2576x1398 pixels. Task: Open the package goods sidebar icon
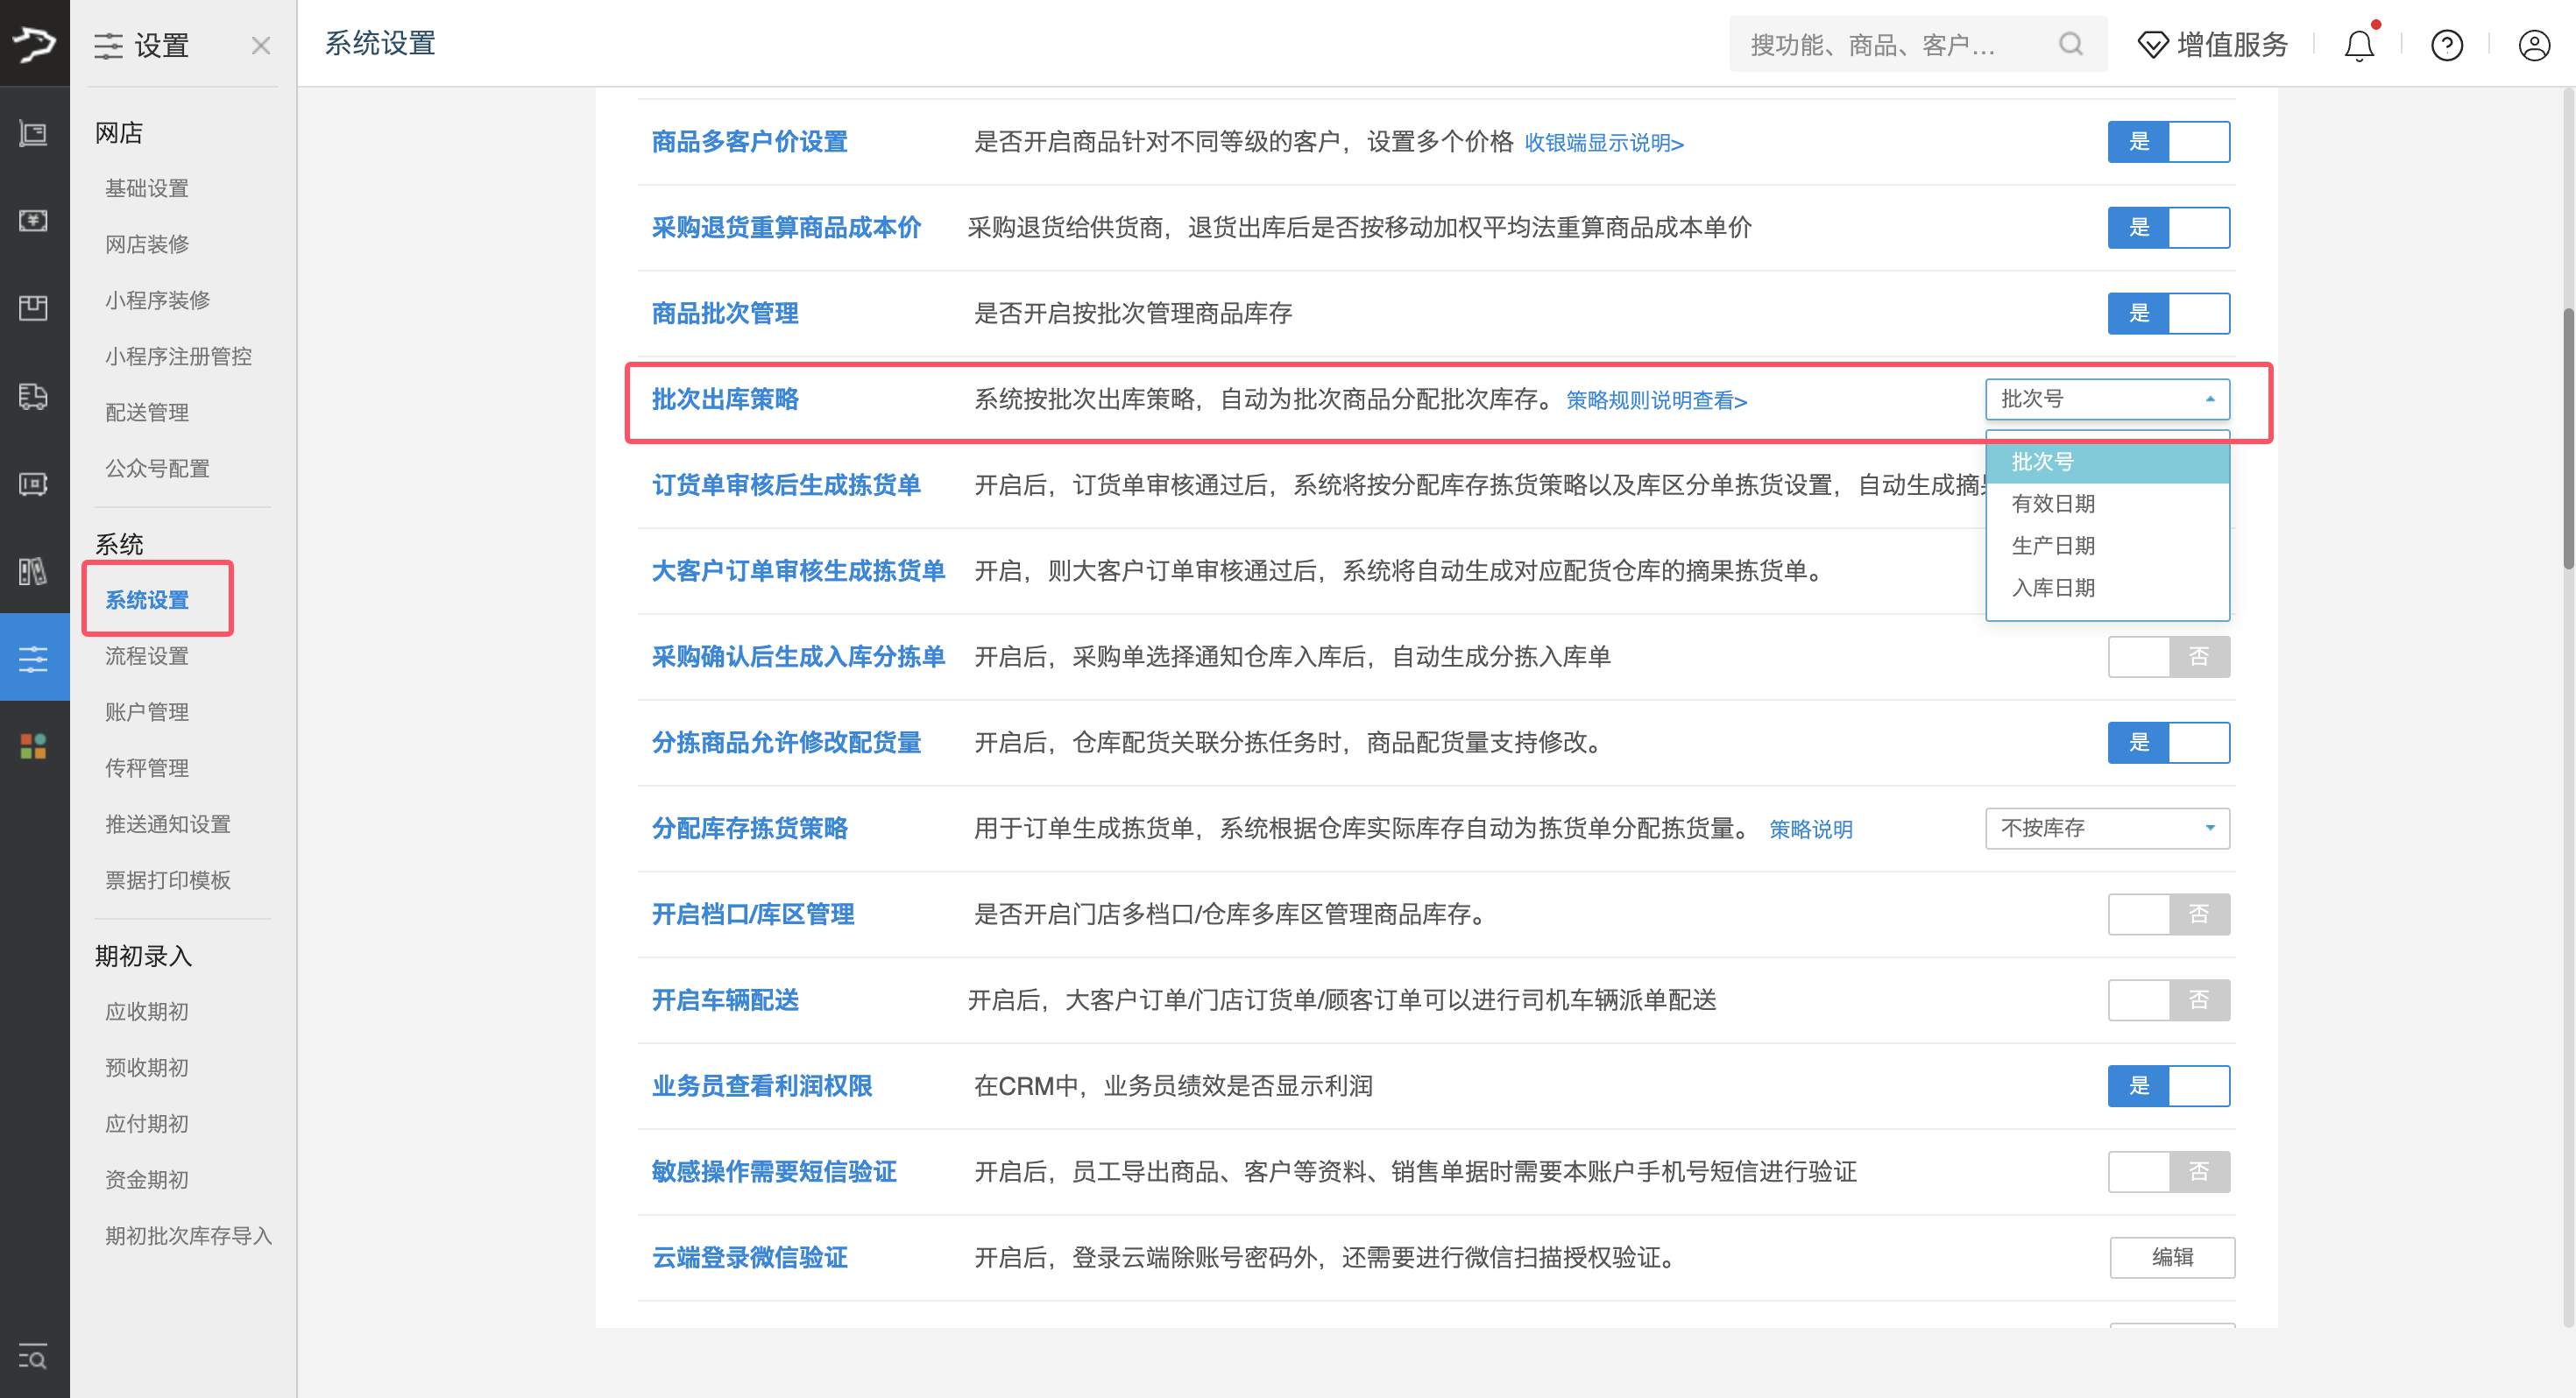coord(34,308)
